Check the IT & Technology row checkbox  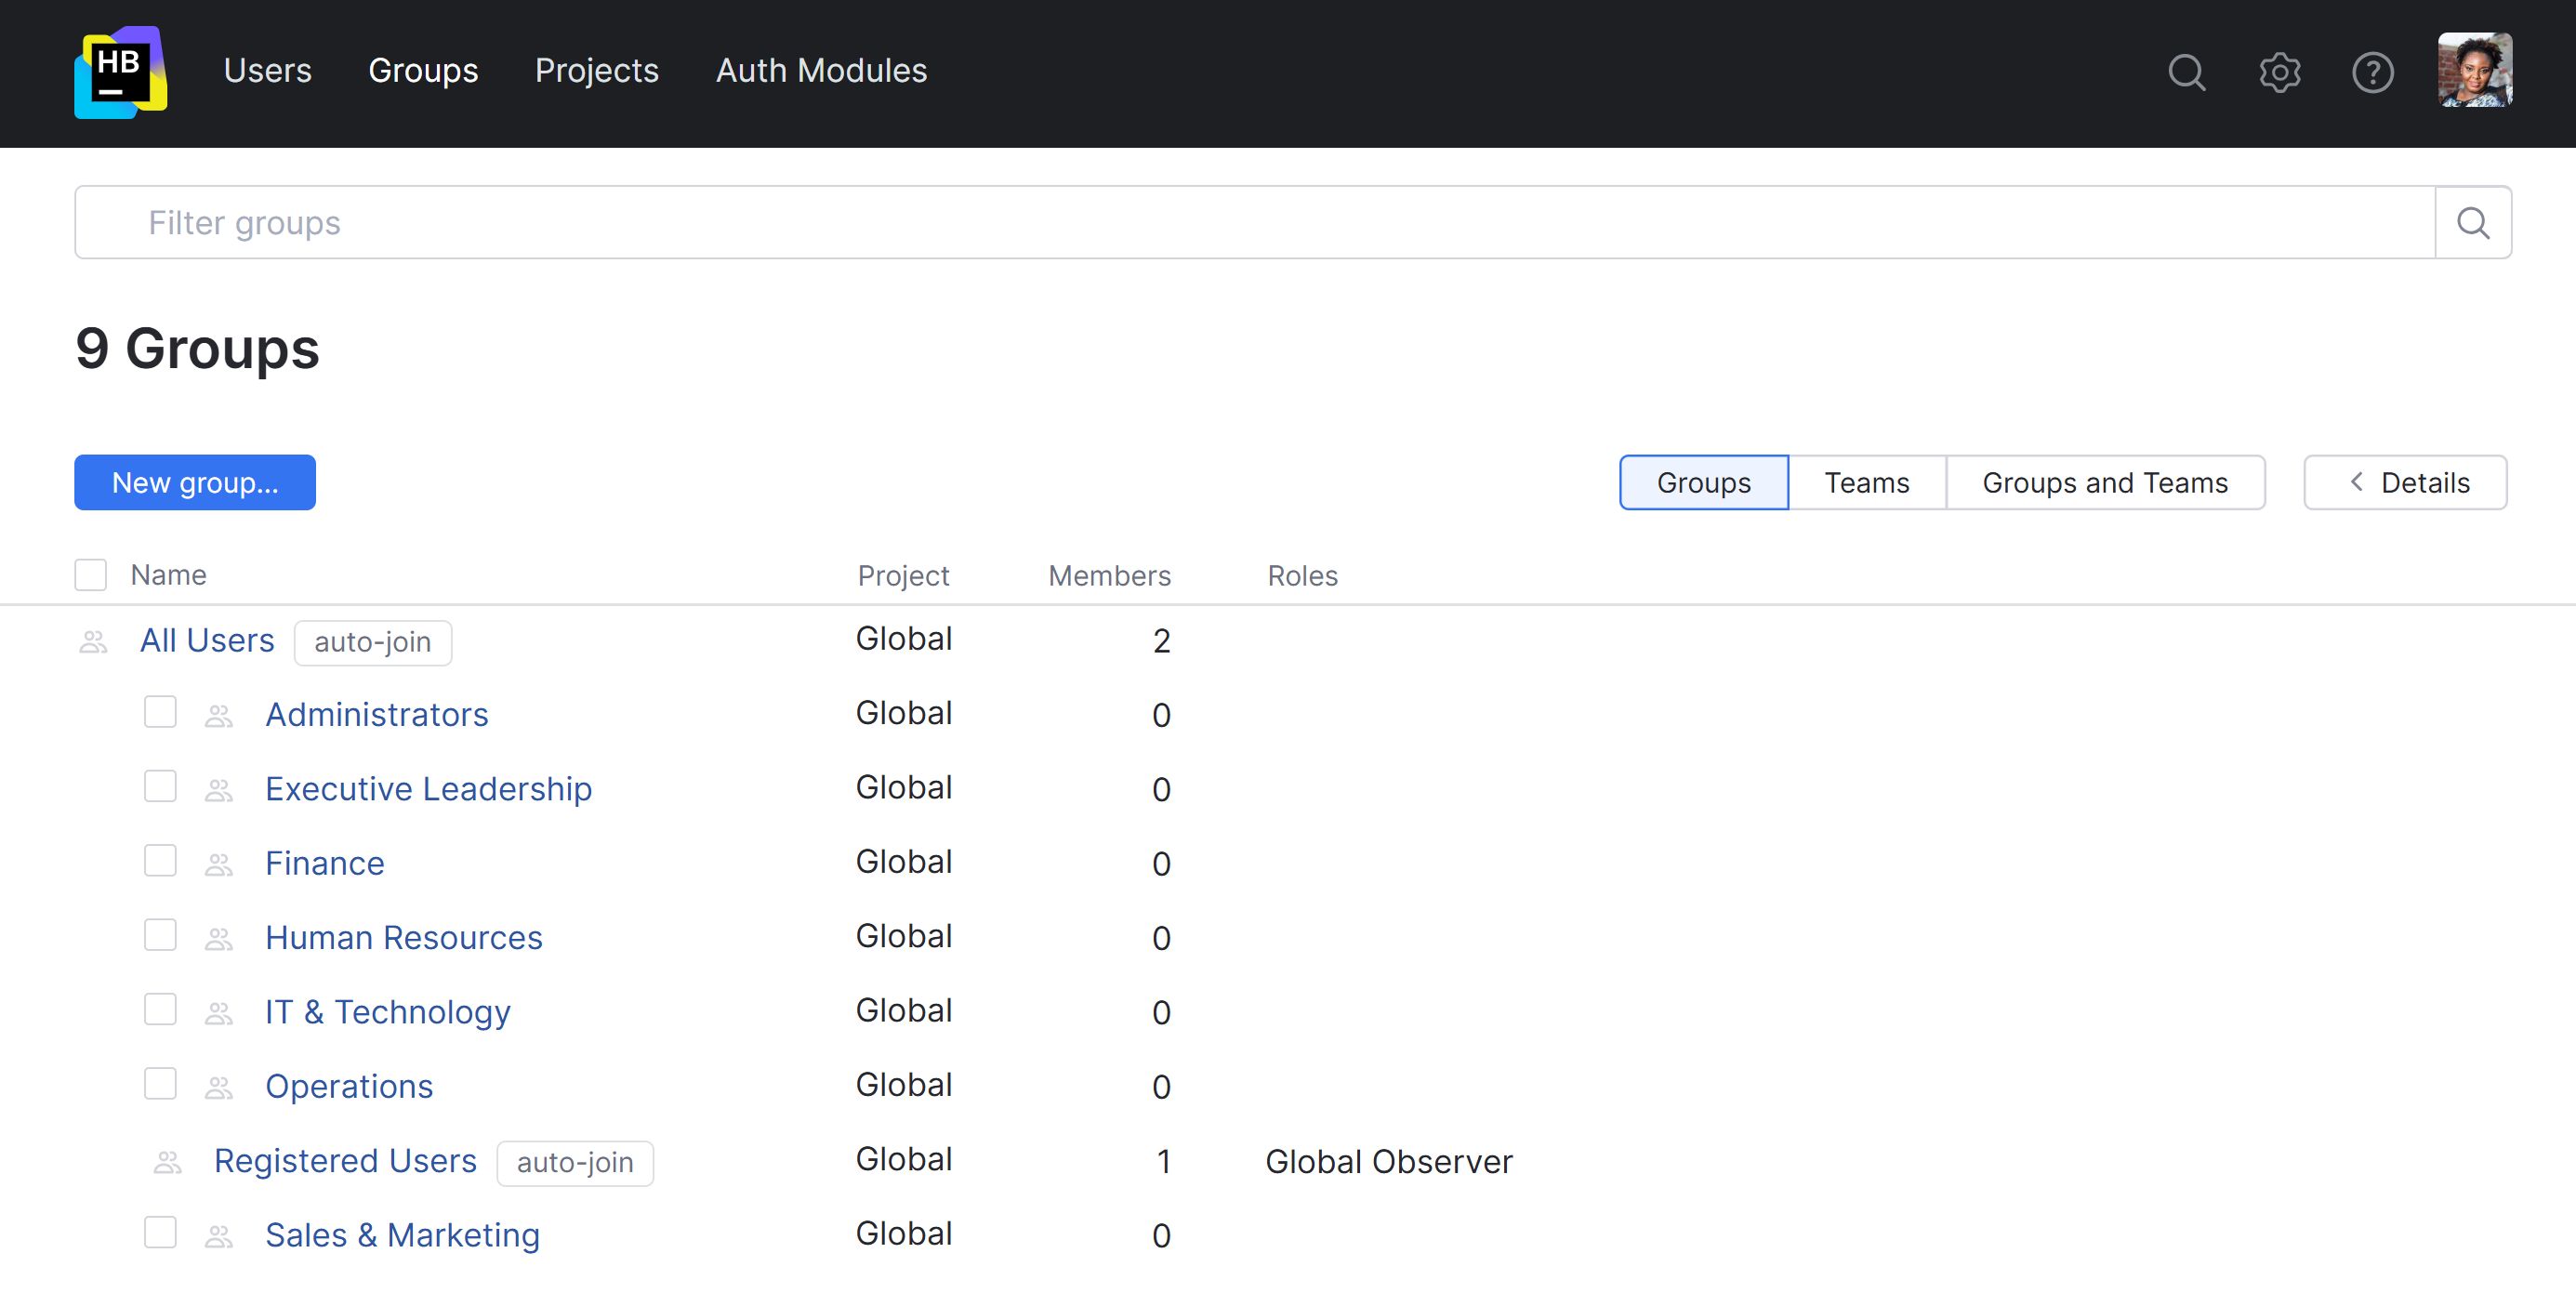click(160, 1010)
